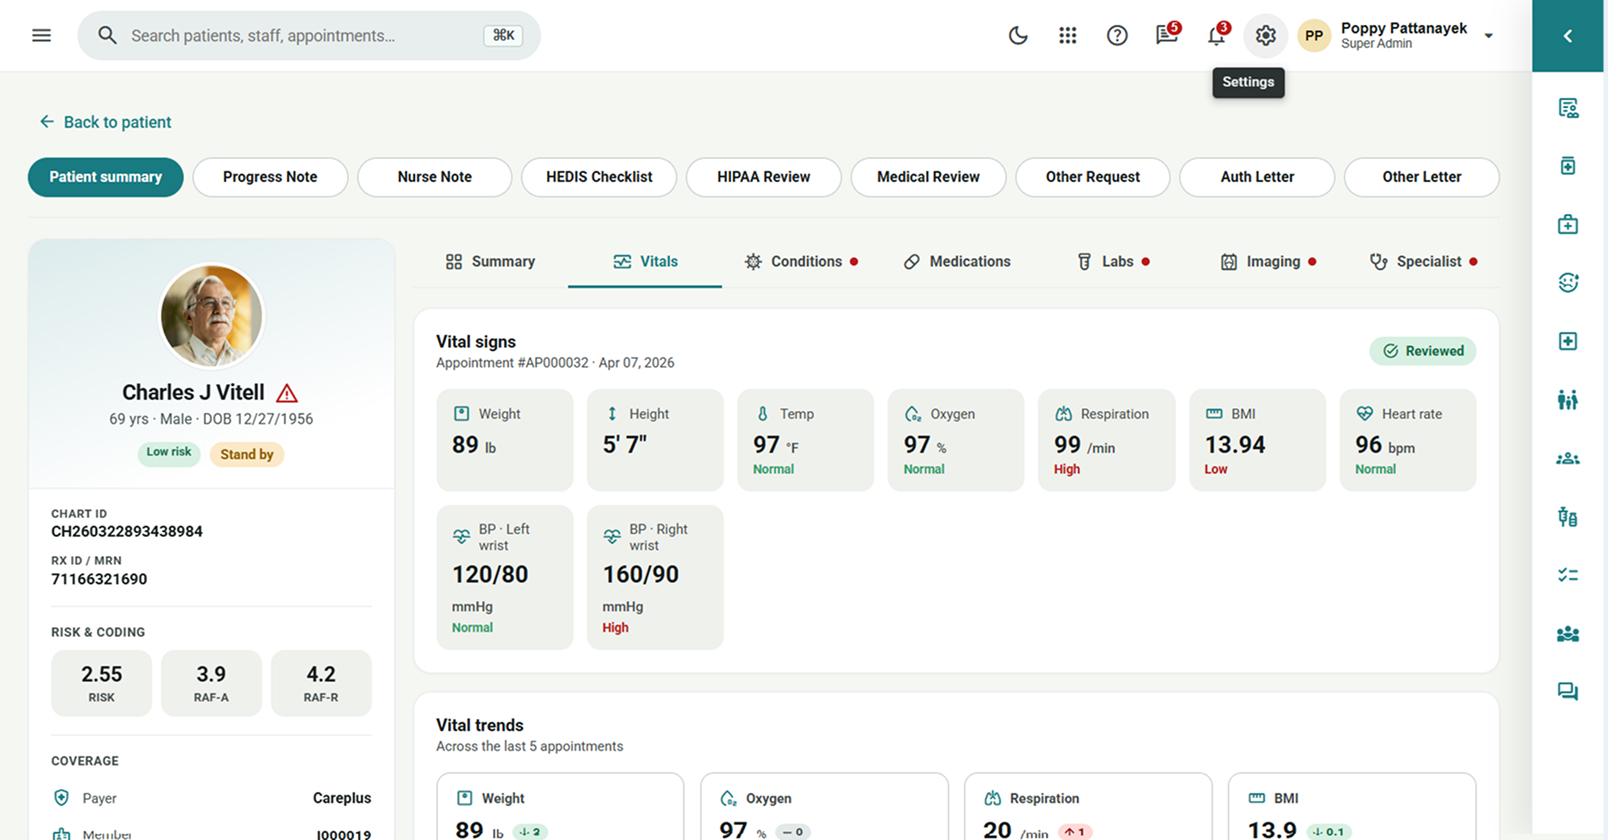Expand Poppy Pattanayek user menu
Image resolution: width=1608 pixels, height=840 pixels.
tap(1396, 36)
